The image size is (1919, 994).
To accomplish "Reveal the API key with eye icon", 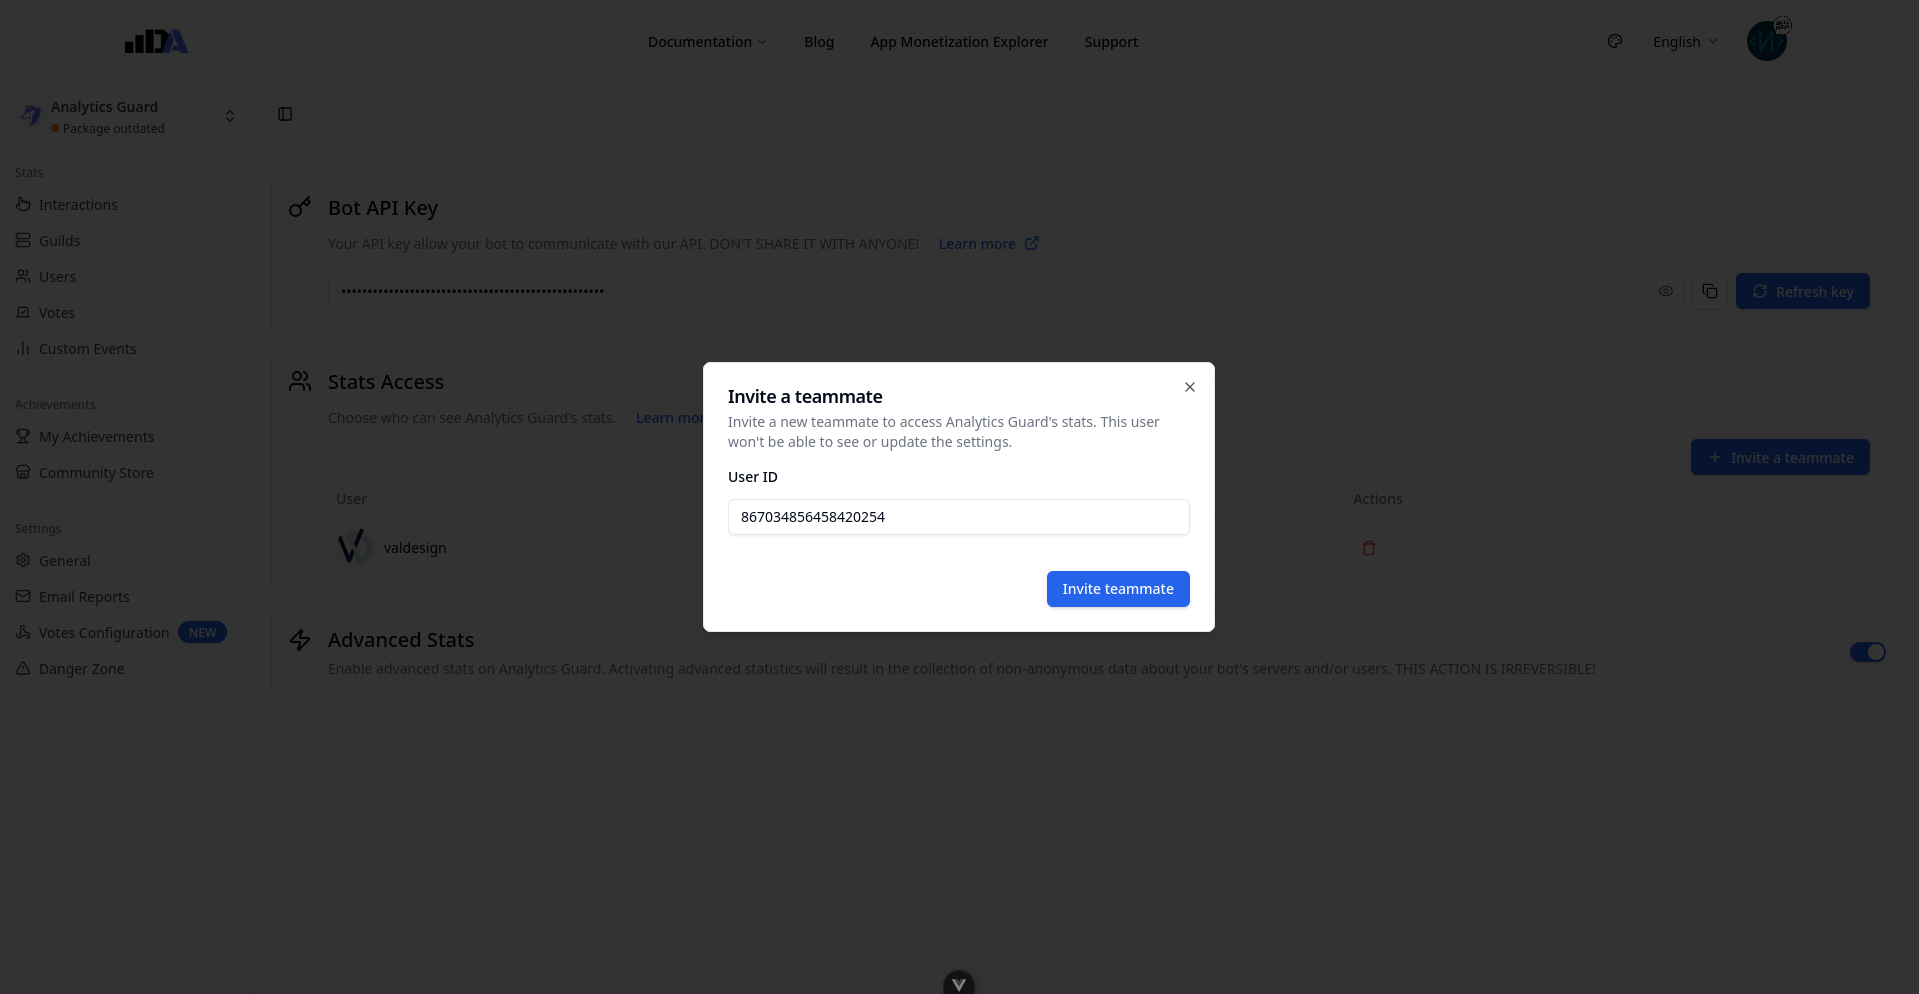I will point(1665,291).
